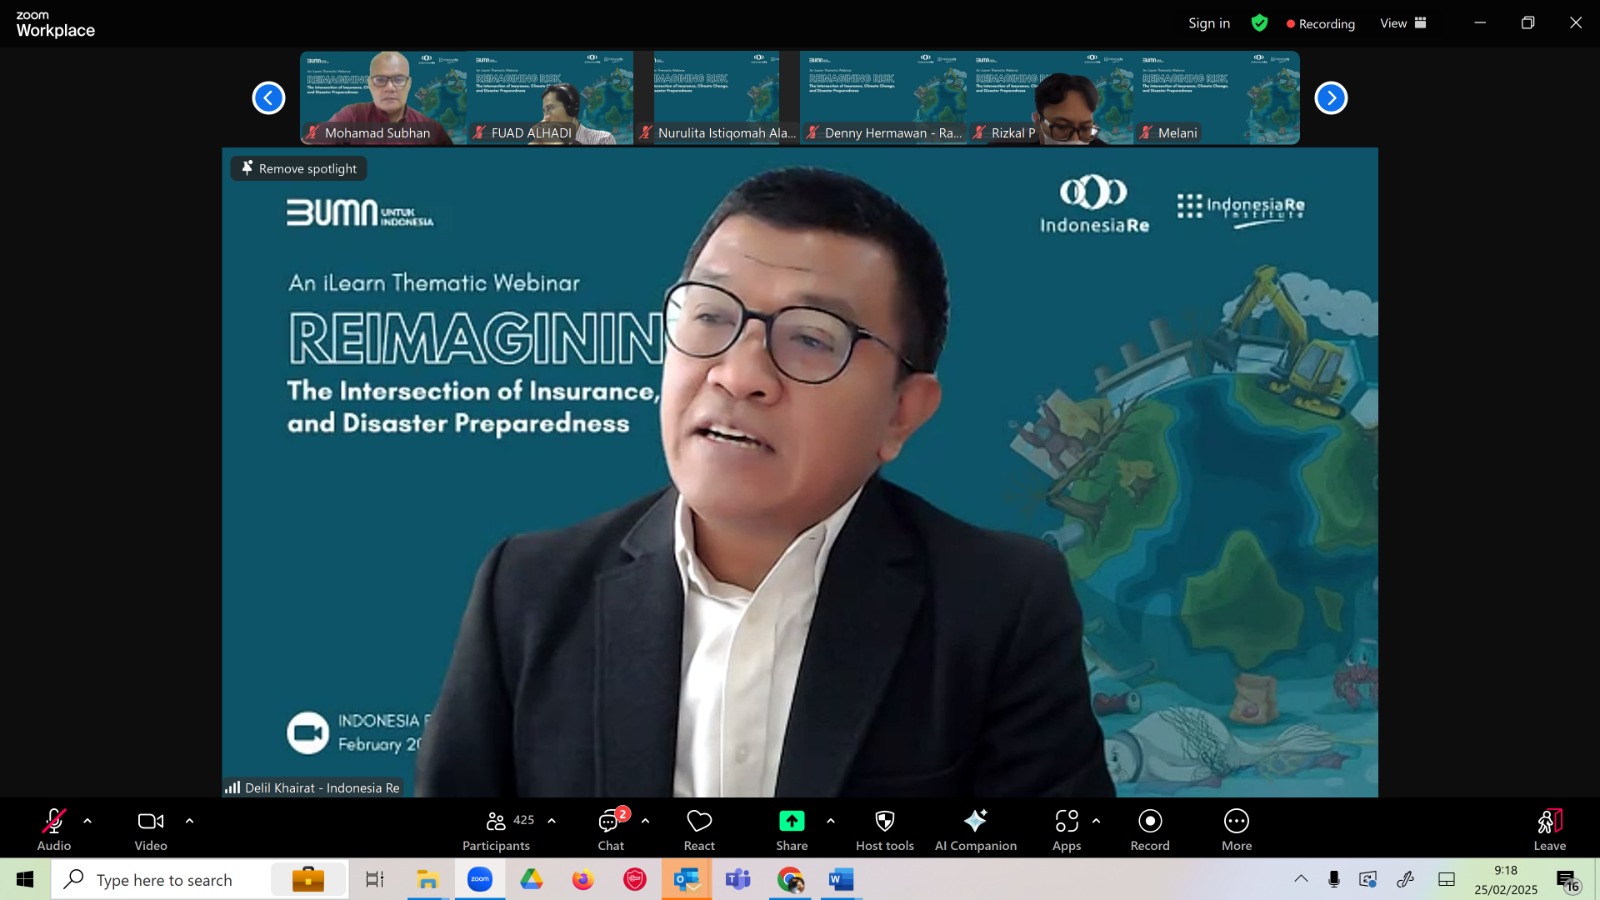Expand the Share options arrow
This screenshot has width=1600, height=900.
[x=831, y=821]
